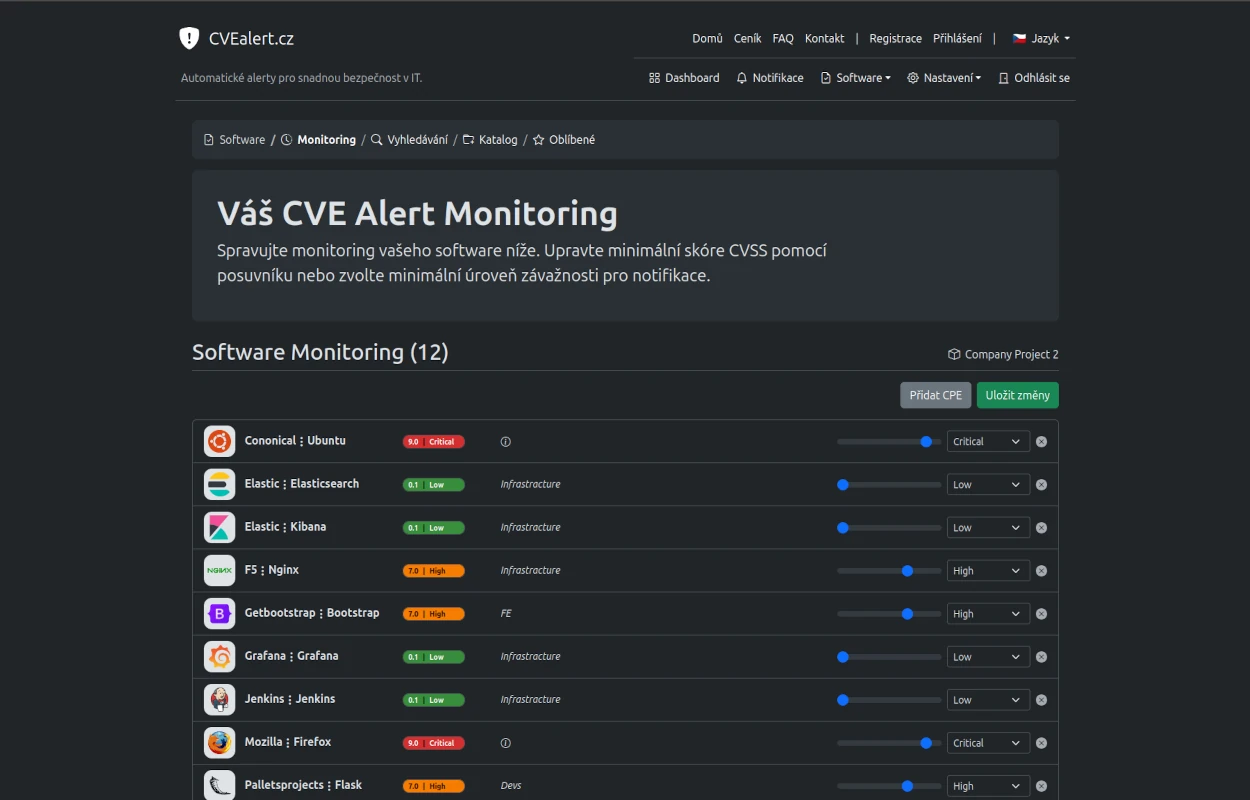Open the Oblíbené section in breadcrumb
Viewport: 1250px width, 800px height.
tap(563, 139)
